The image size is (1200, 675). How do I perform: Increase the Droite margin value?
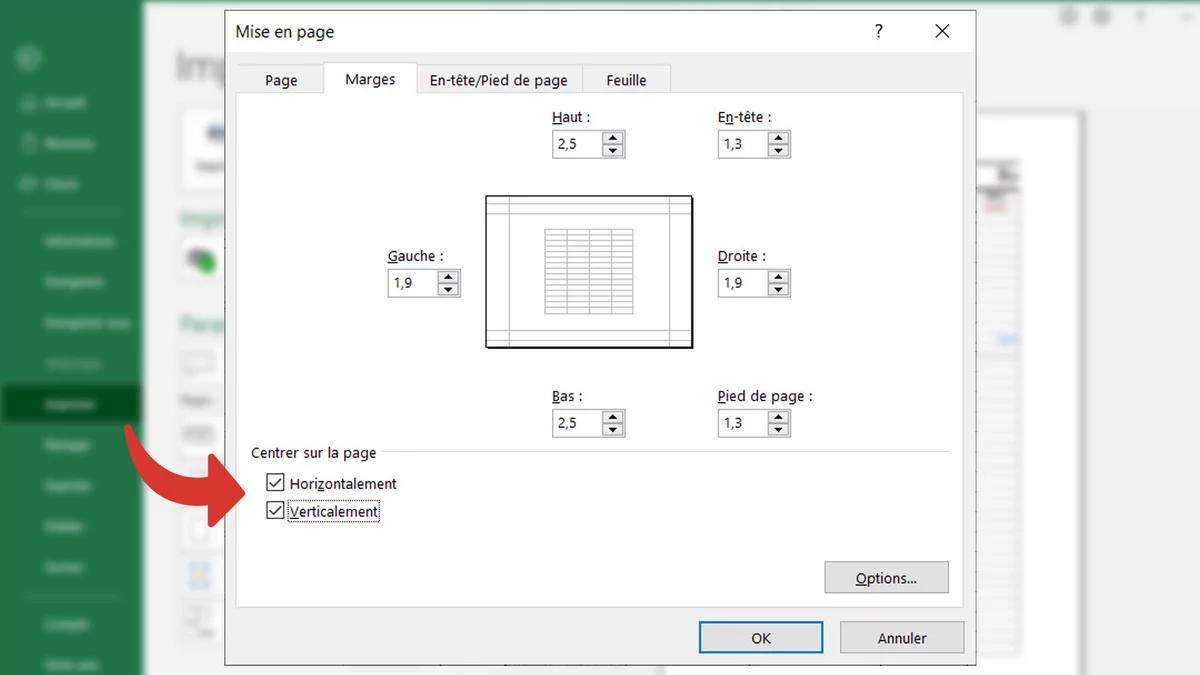pyautogui.click(x=779, y=277)
